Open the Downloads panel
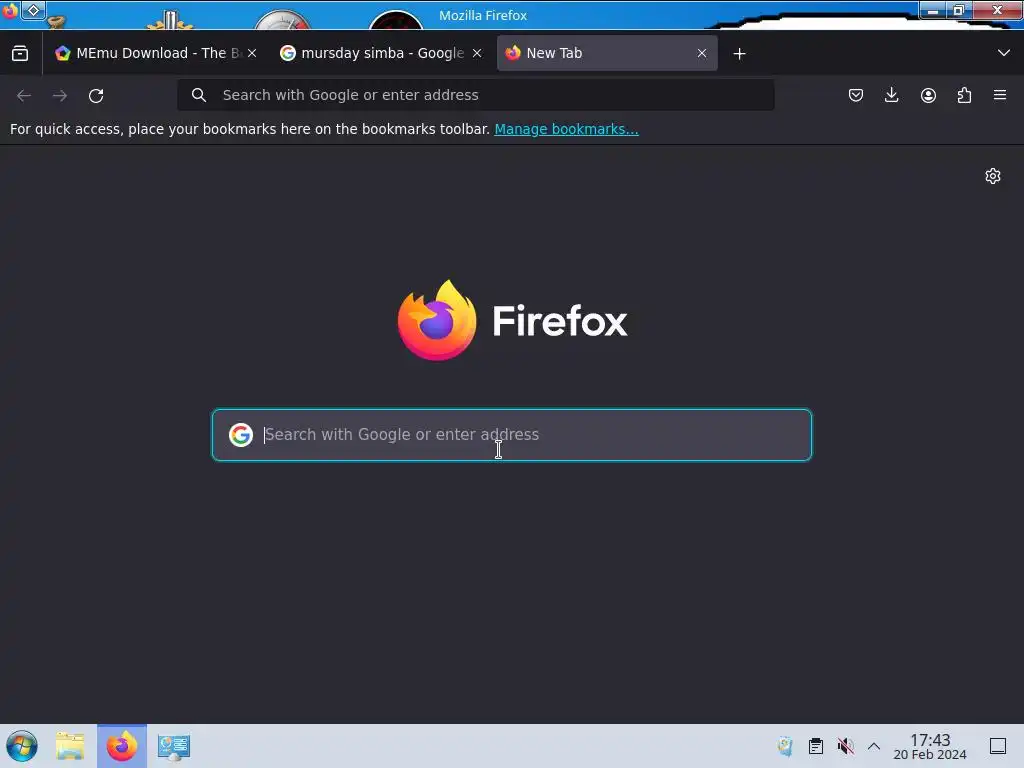 pos(891,95)
